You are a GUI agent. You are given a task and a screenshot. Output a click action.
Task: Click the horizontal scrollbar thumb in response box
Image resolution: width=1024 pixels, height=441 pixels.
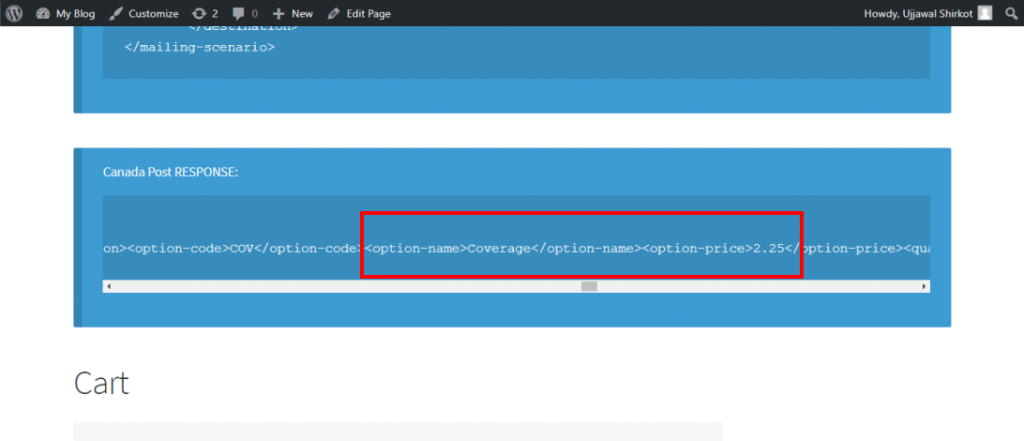click(589, 286)
